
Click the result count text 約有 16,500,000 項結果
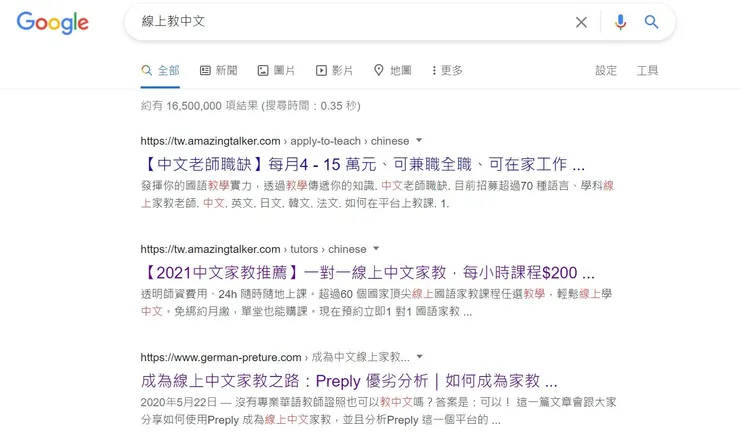(x=199, y=105)
